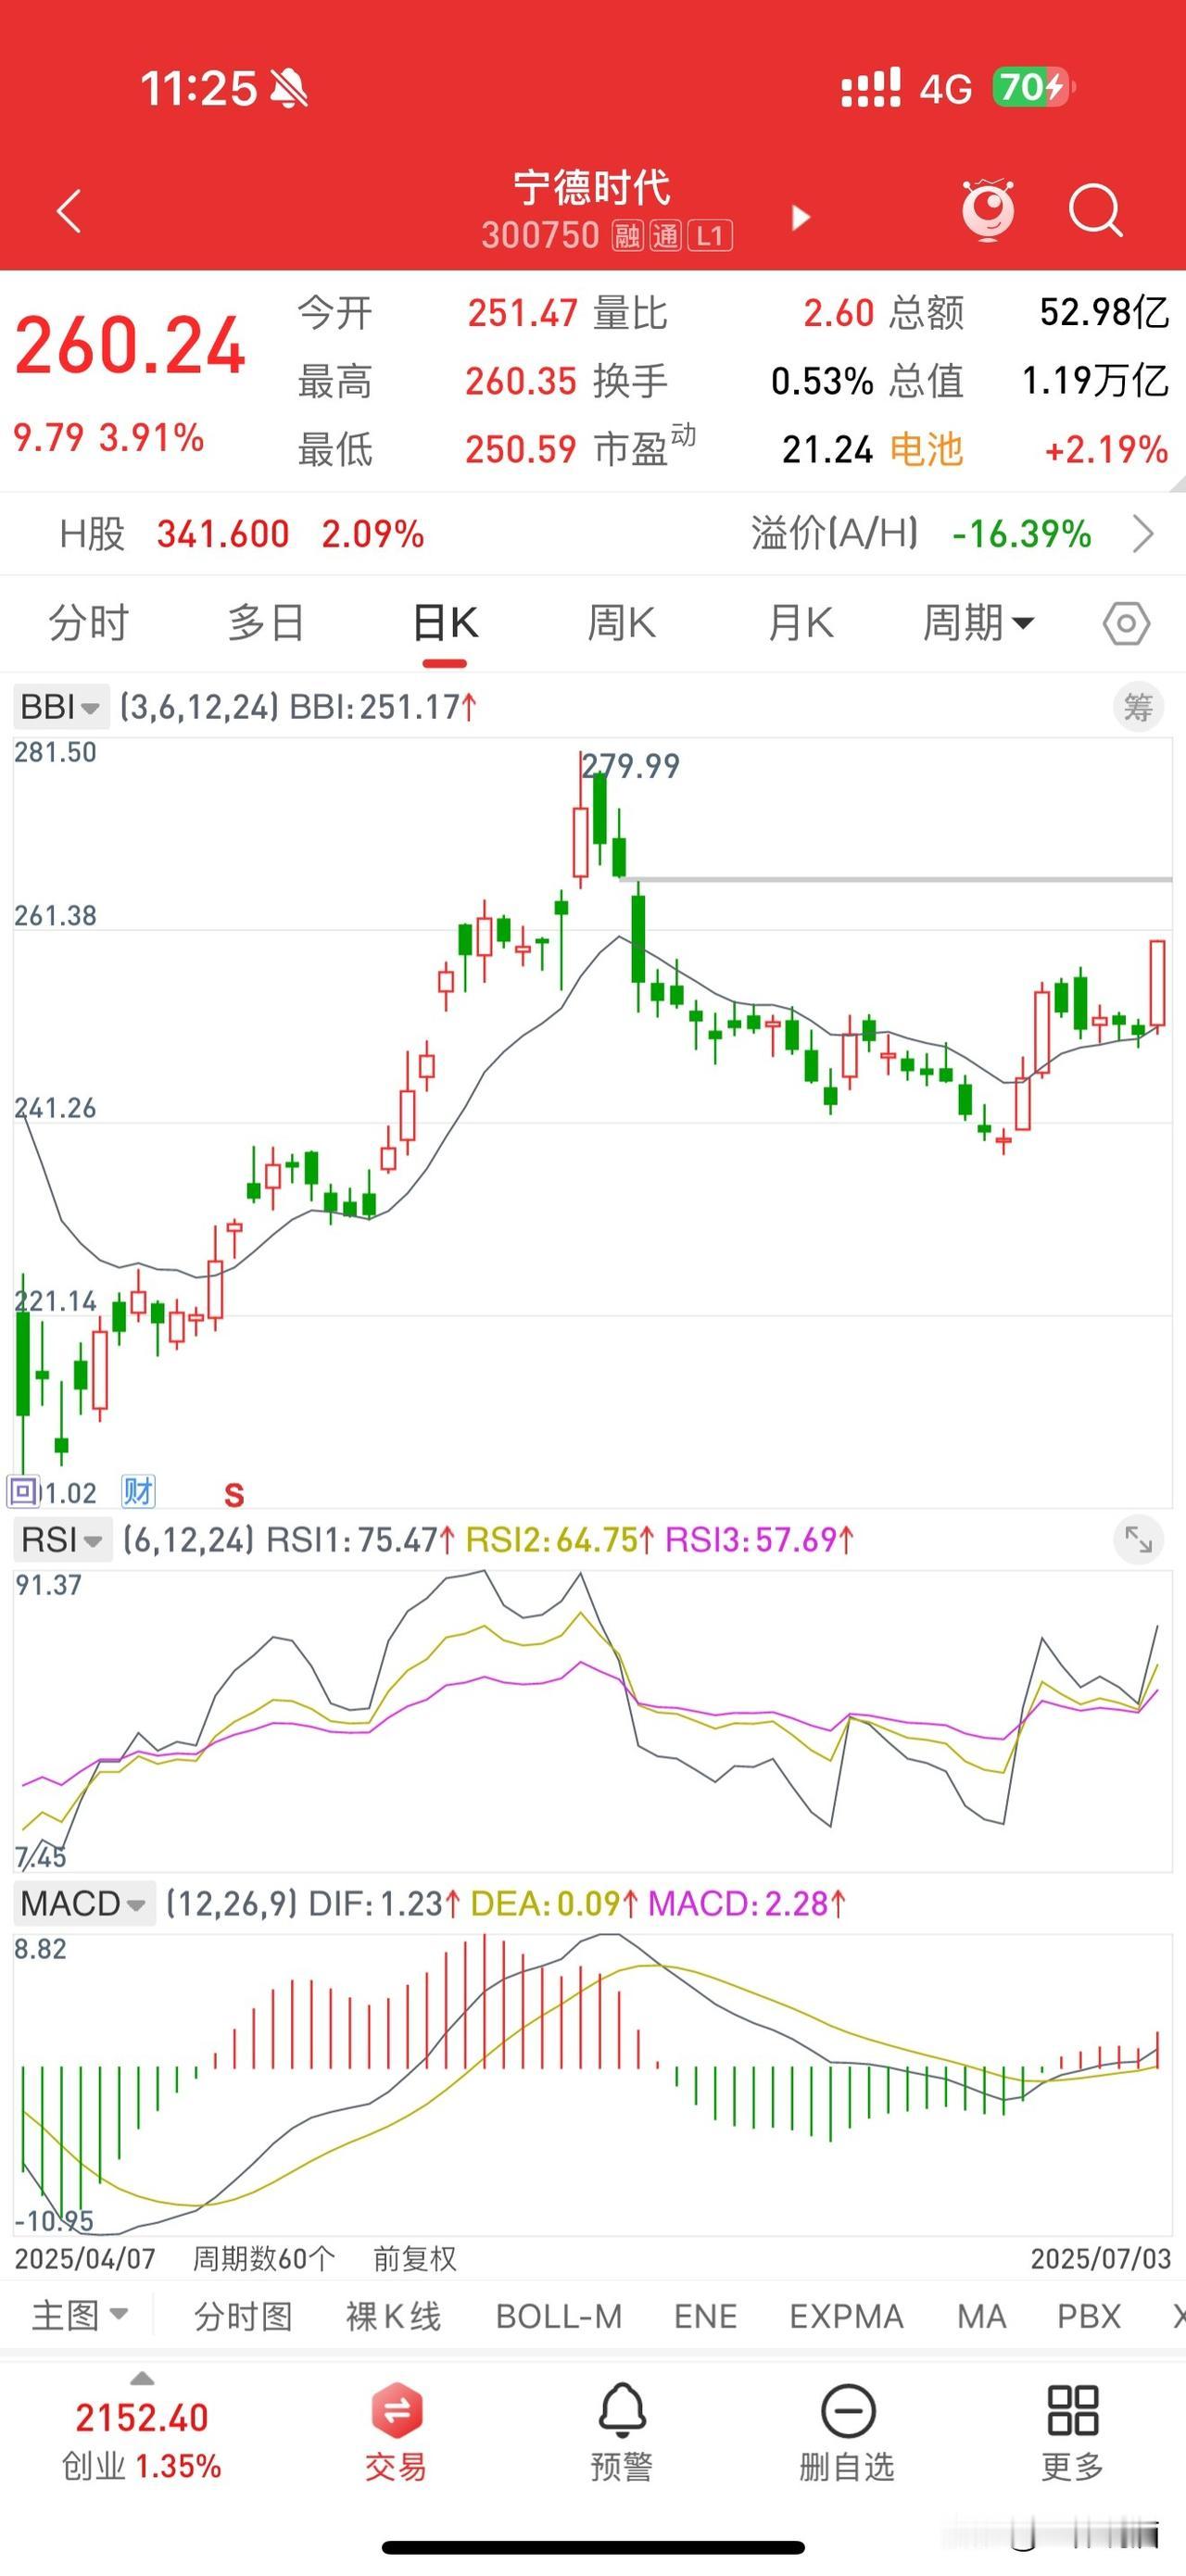1186x2576 pixels.
Task: Tap stock title 宁德时代
Action: pos(592,188)
